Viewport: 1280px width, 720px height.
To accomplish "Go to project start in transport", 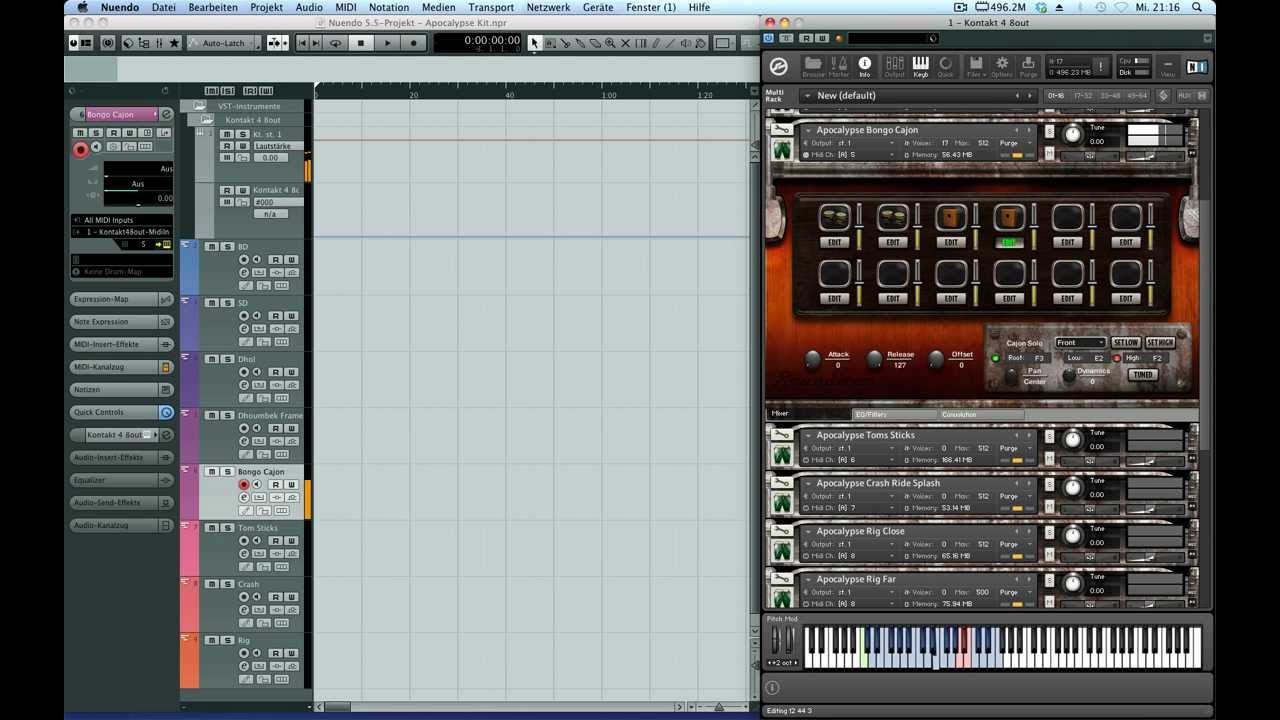I will 303,43.
